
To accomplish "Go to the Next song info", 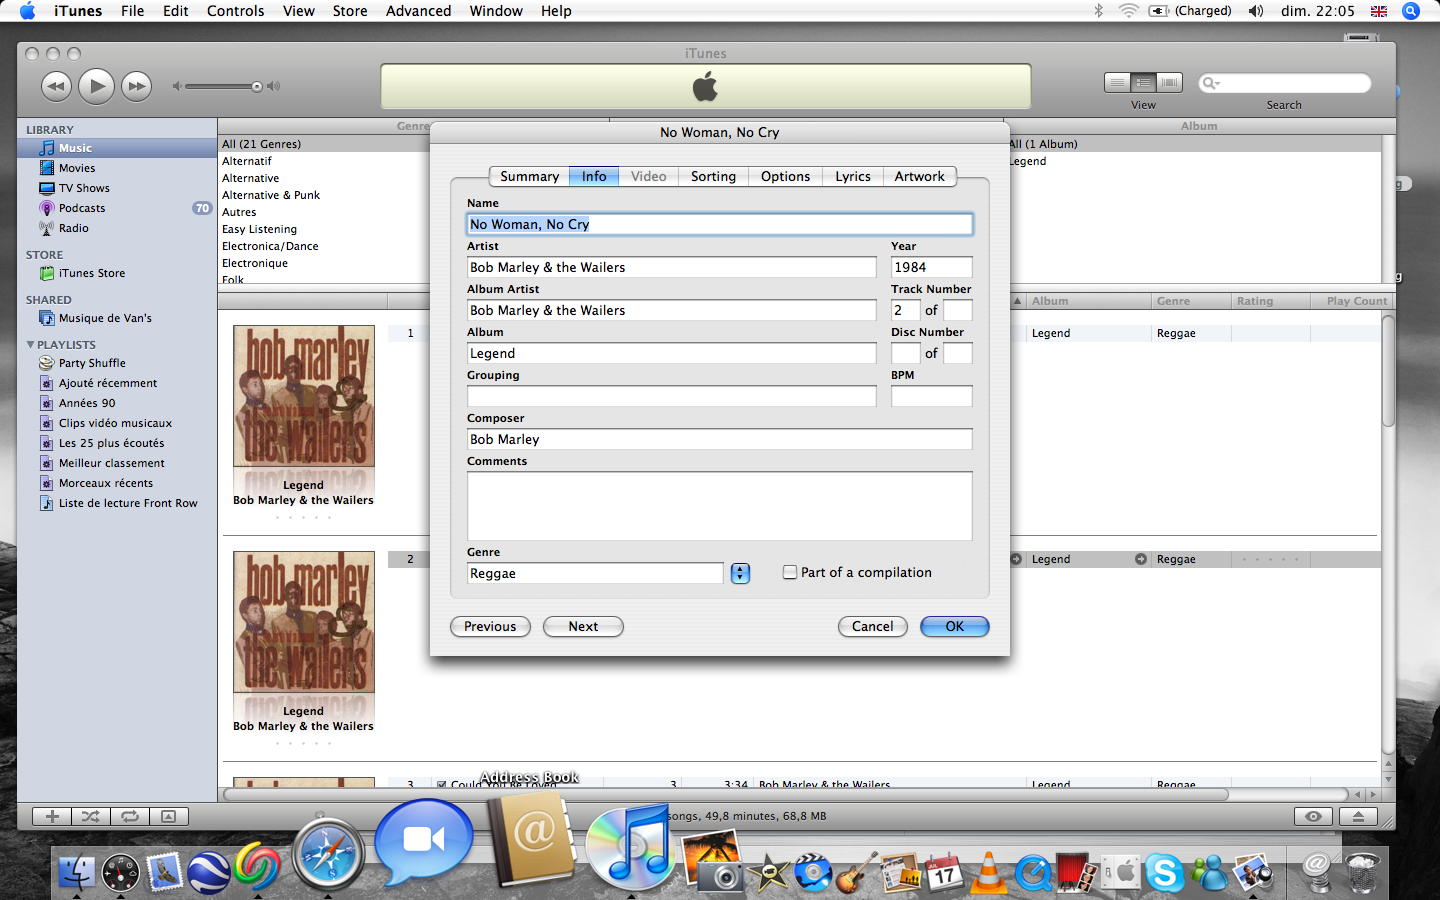I will [583, 626].
